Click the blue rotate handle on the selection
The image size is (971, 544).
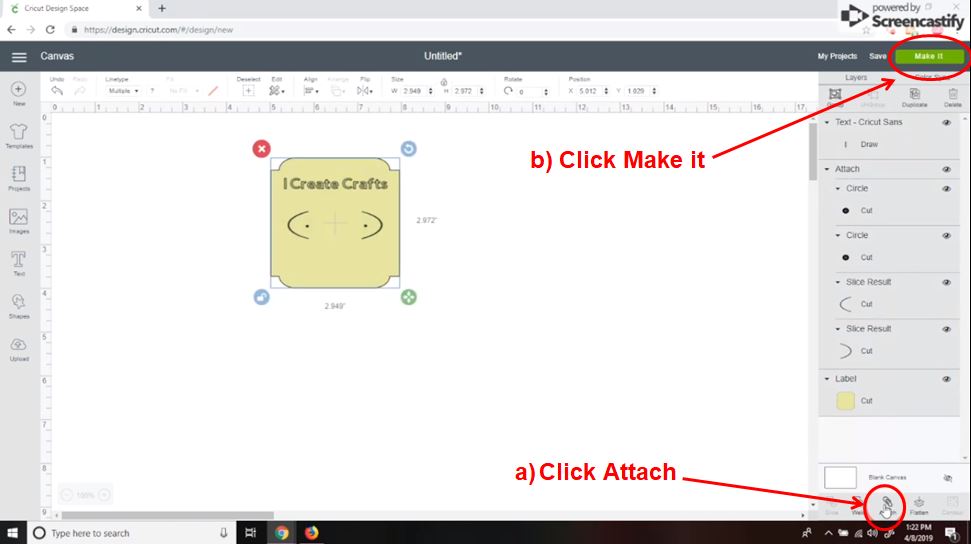click(408, 149)
